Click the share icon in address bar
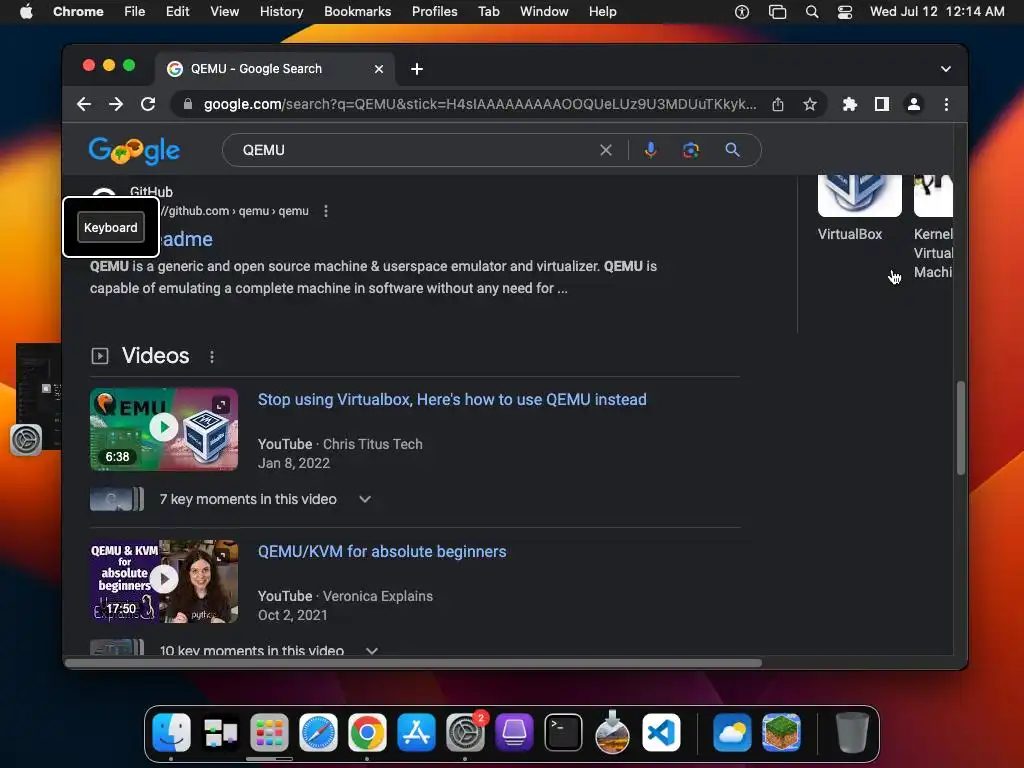Screen dimensions: 1024x768 click(x=778, y=104)
